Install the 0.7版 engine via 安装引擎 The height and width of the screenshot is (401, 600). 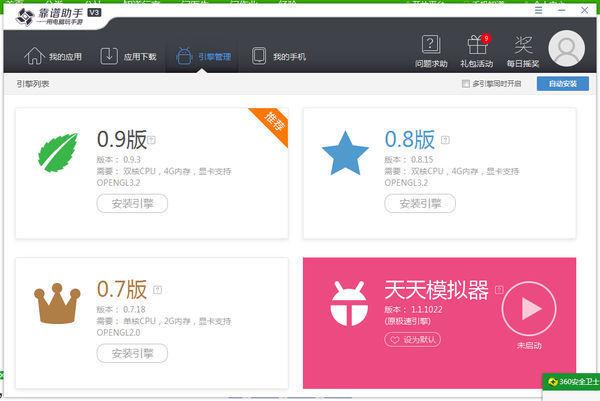[132, 353]
